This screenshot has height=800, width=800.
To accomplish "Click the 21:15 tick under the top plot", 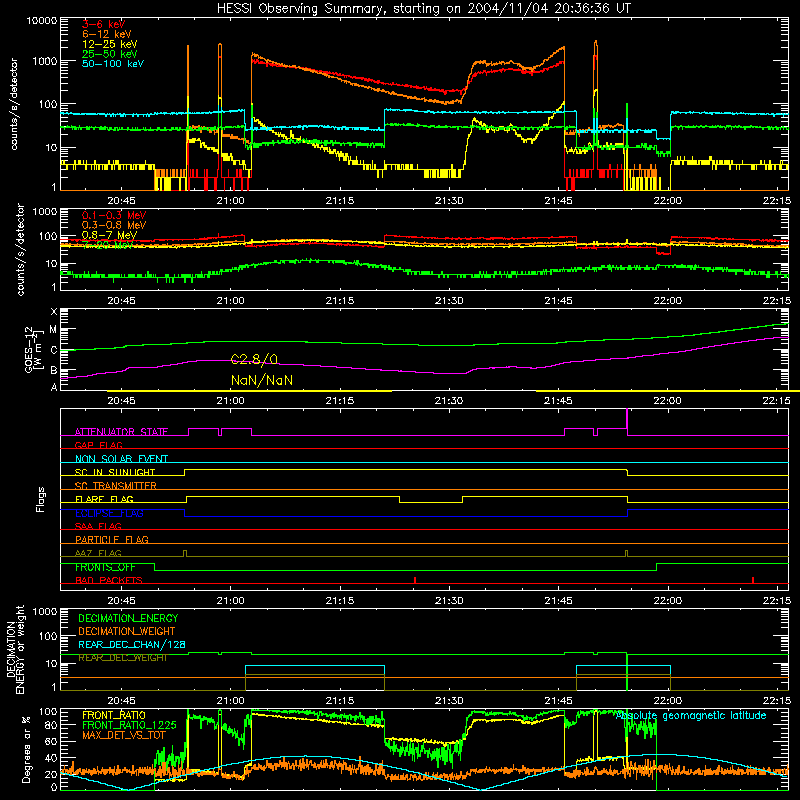I will pyautogui.click(x=340, y=201).
